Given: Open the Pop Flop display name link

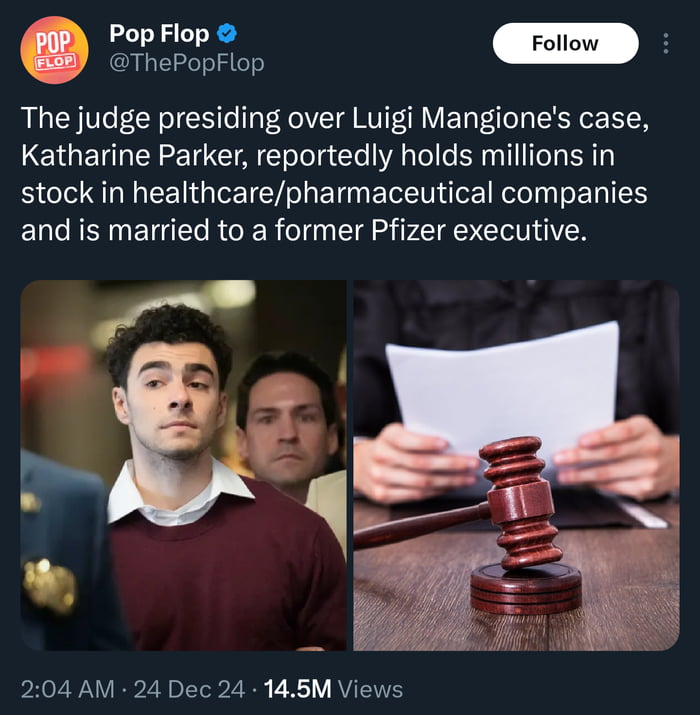Looking at the screenshot, I should click(x=159, y=34).
